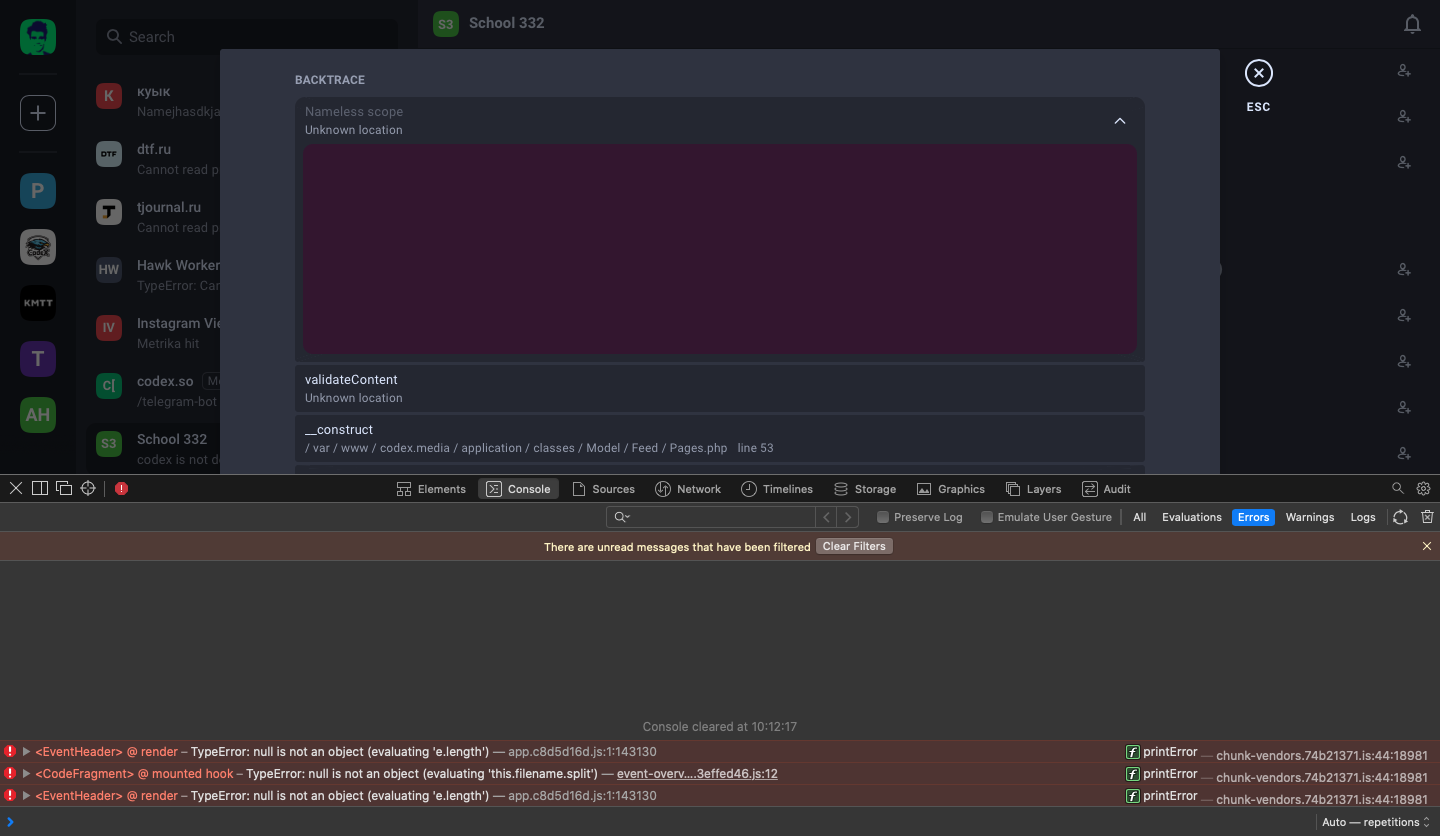This screenshot has height=836, width=1440.
Task: Clear the console with the trash icon
Action: click(1427, 517)
